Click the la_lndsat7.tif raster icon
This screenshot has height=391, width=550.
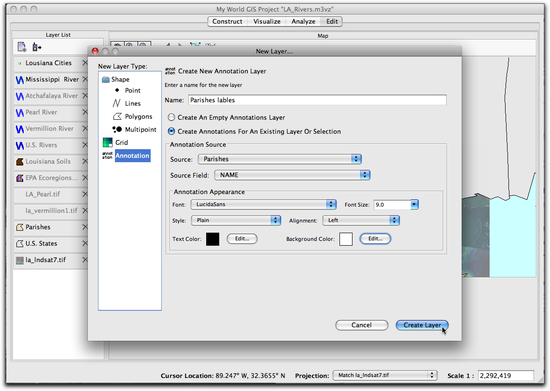[x=20, y=260]
